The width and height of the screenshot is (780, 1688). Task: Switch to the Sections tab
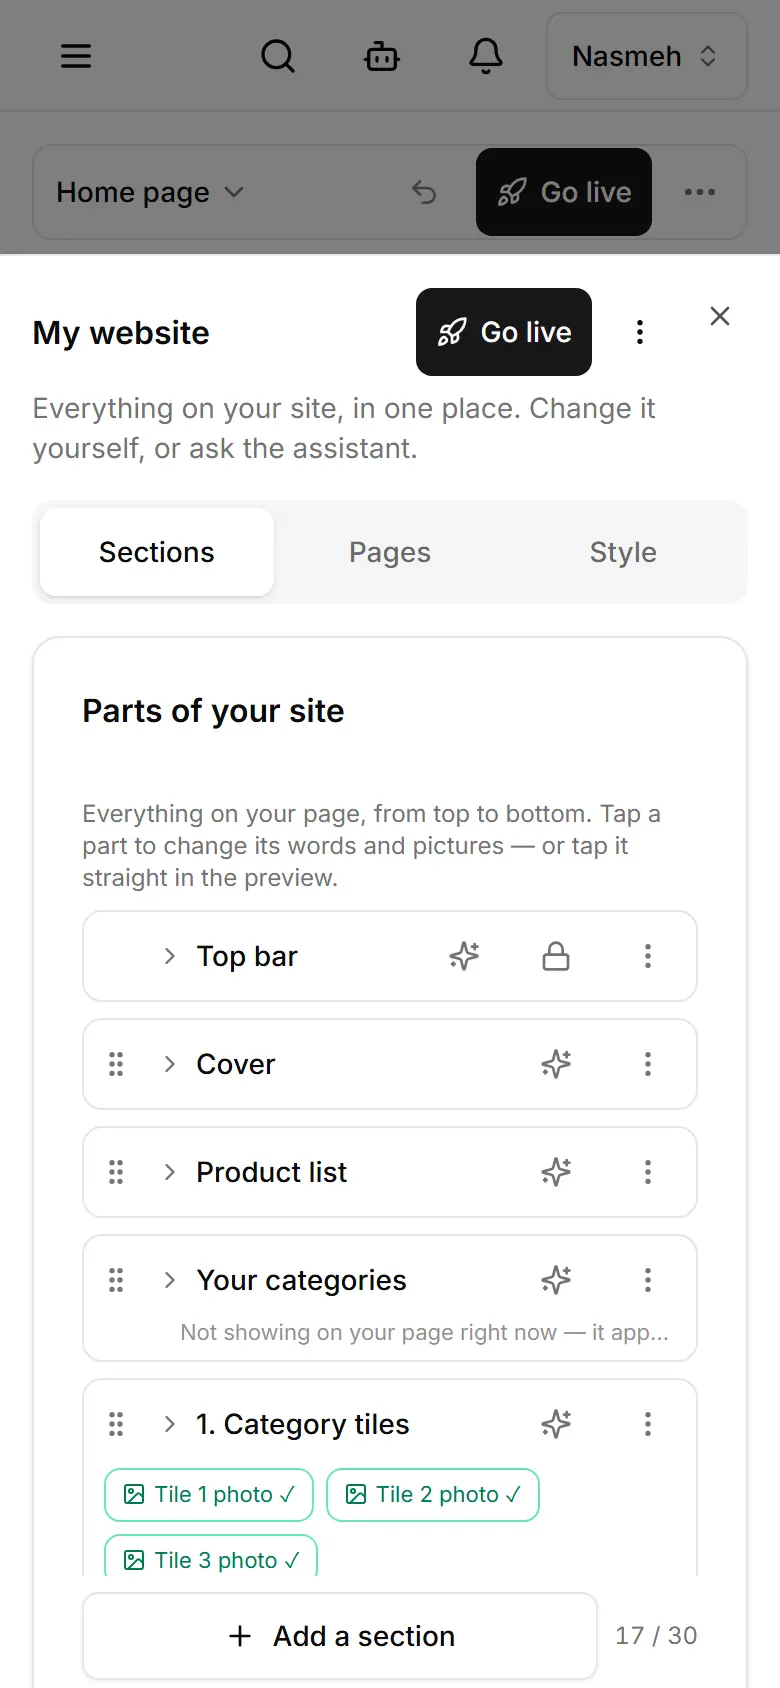pyautogui.click(x=157, y=552)
